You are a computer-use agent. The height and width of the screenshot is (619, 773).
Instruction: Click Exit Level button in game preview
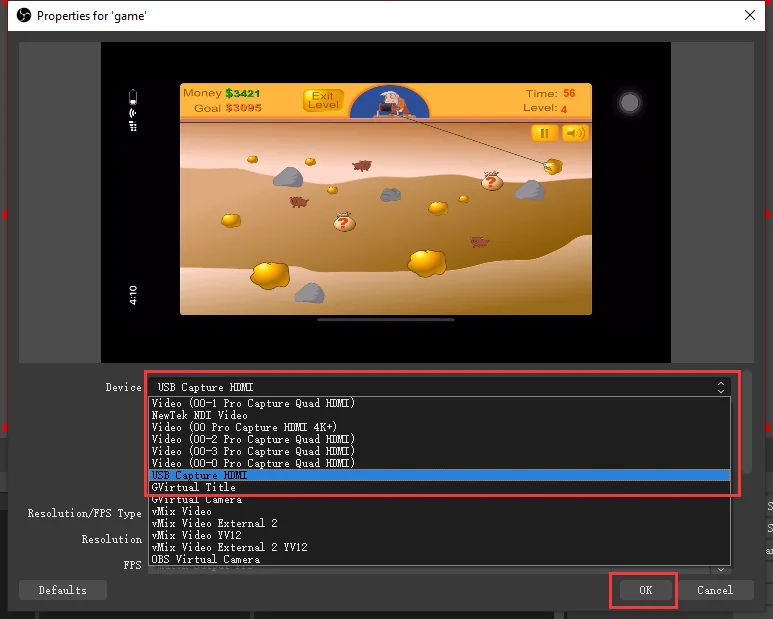[x=323, y=100]
